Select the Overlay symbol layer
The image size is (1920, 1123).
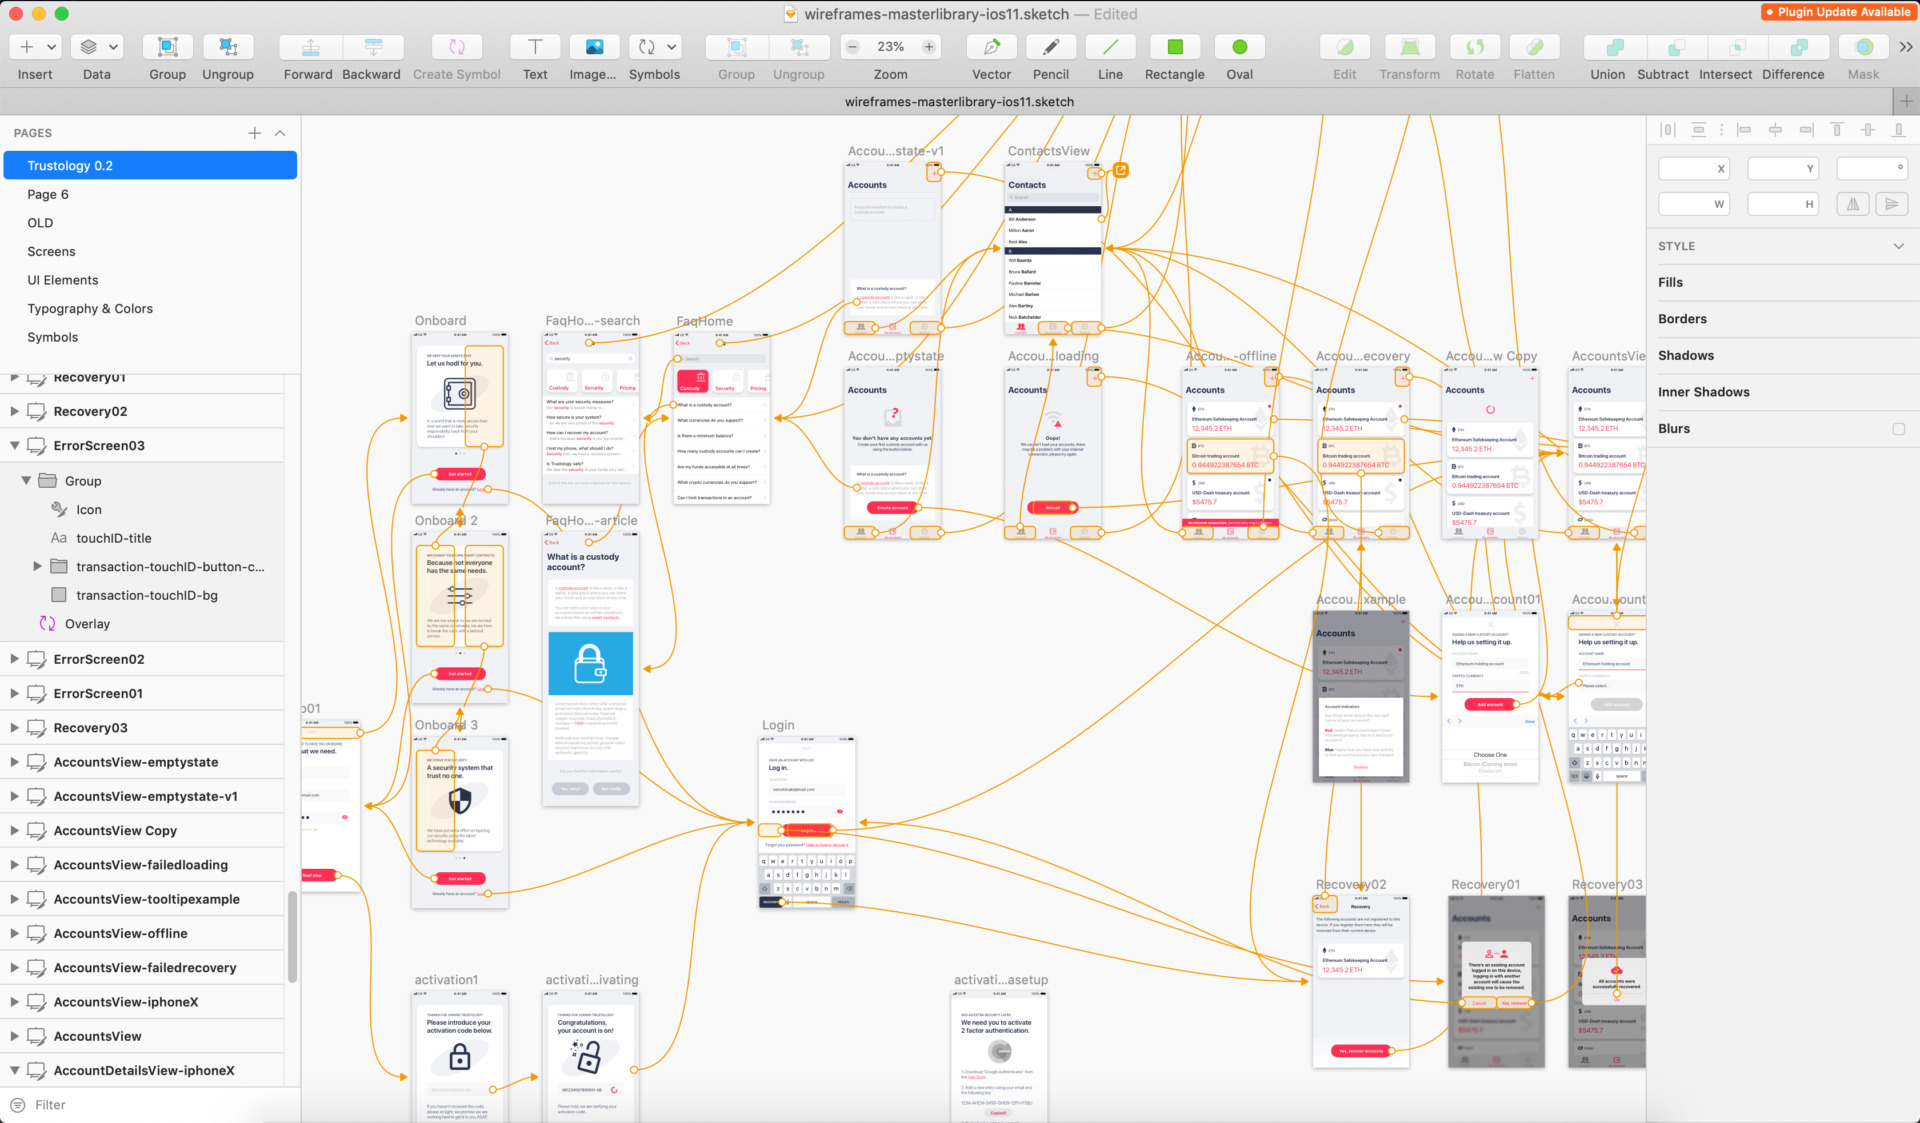tap(142, 624)
